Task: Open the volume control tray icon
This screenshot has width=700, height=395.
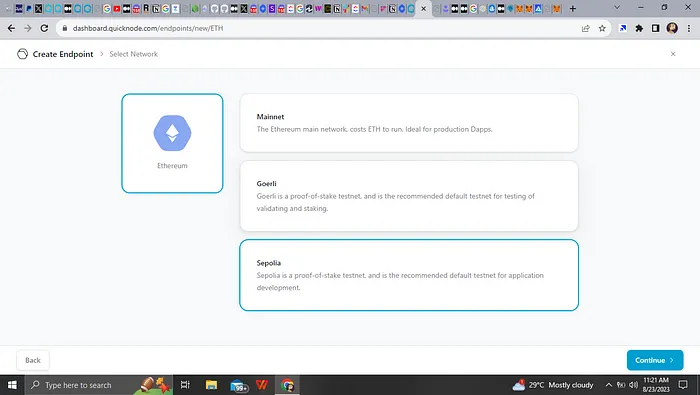Action: (633, 385)
